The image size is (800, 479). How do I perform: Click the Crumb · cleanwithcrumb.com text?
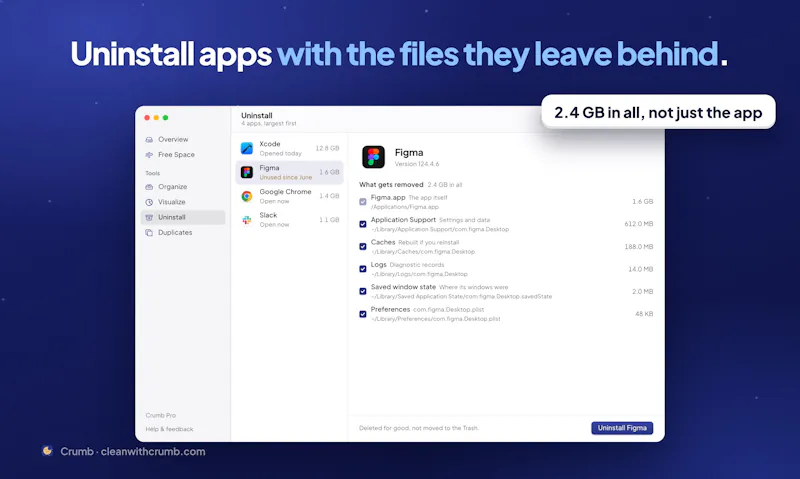pyautogui.click(x=133, y=451)
